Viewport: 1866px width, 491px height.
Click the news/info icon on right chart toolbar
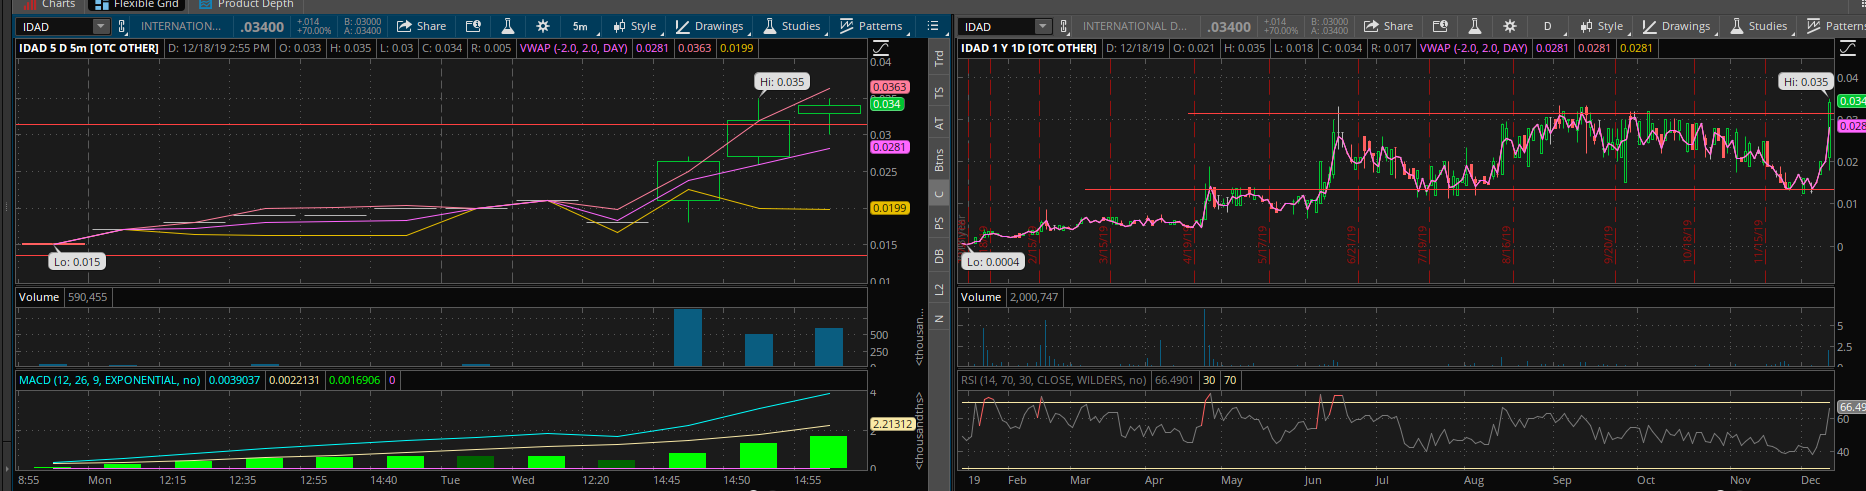click(x=1440, y=26)
